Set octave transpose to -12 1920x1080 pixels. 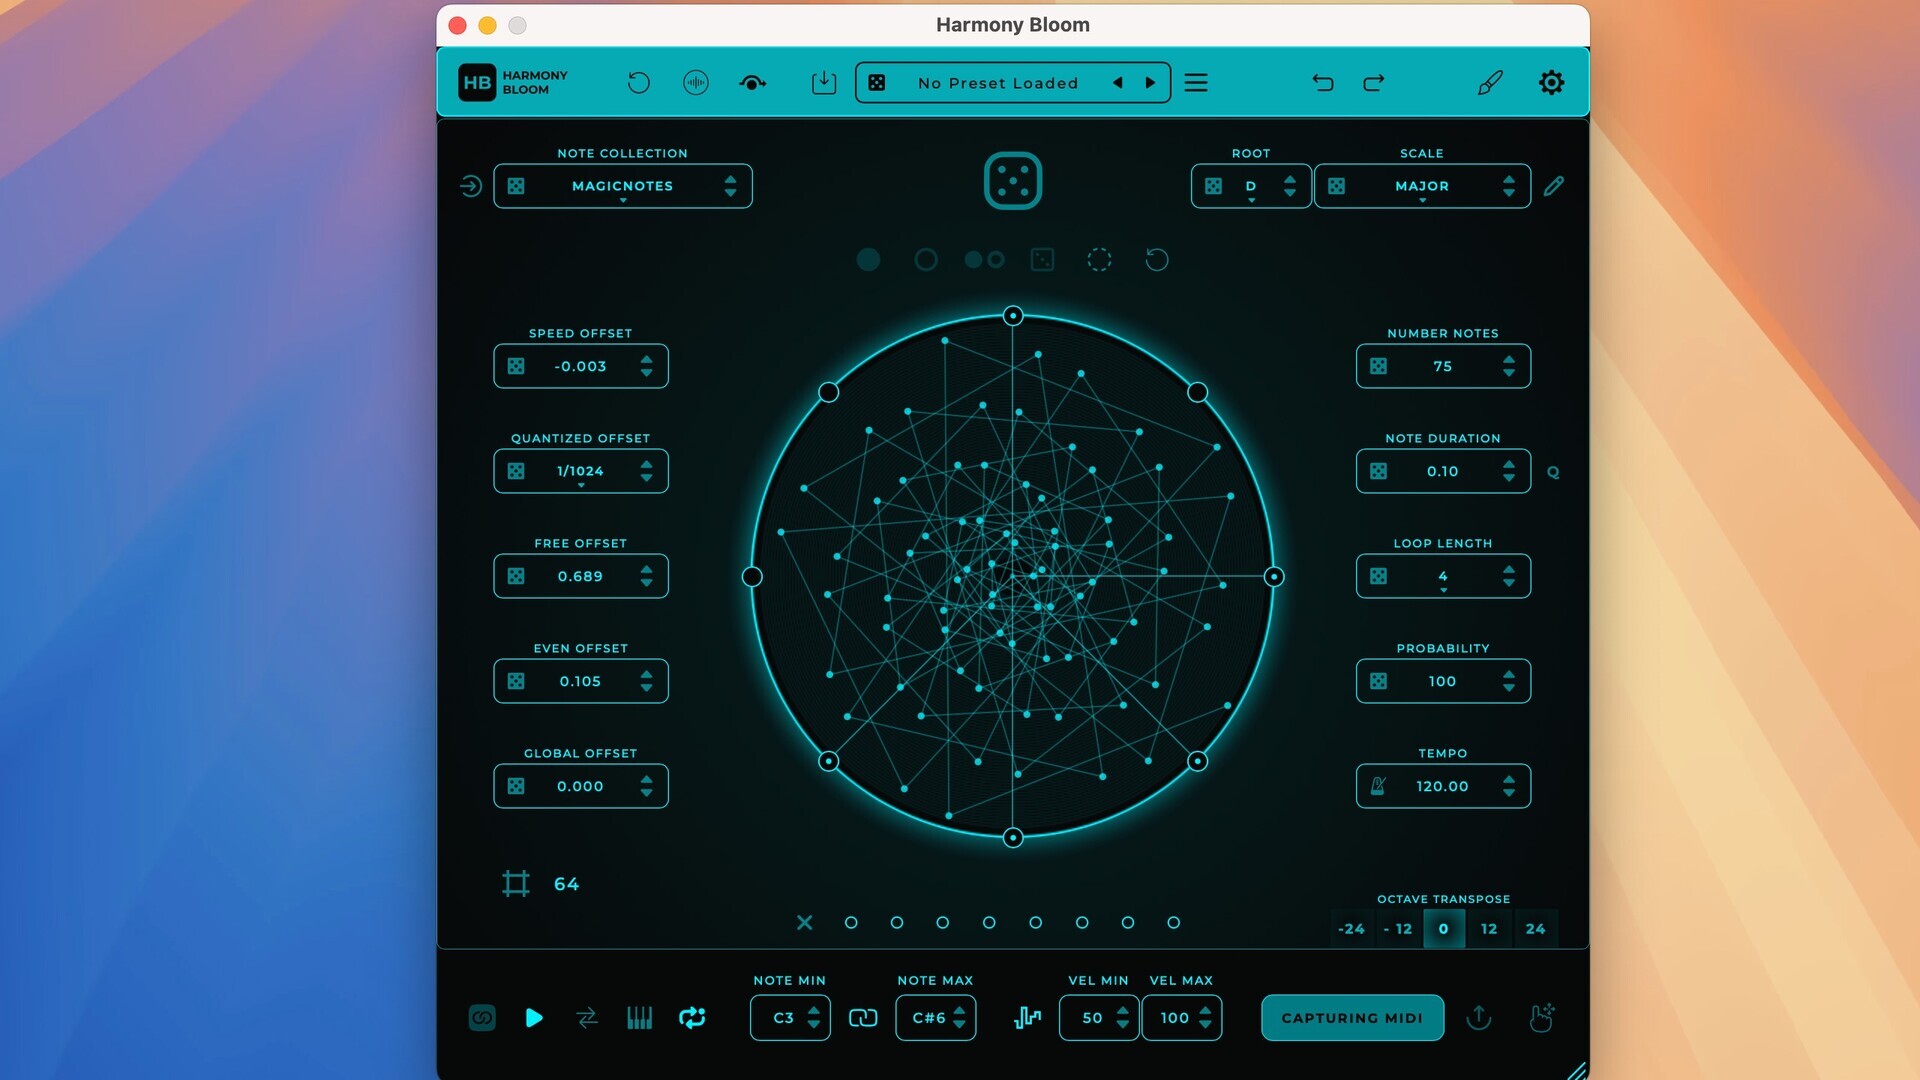(x=1397, y=929)
